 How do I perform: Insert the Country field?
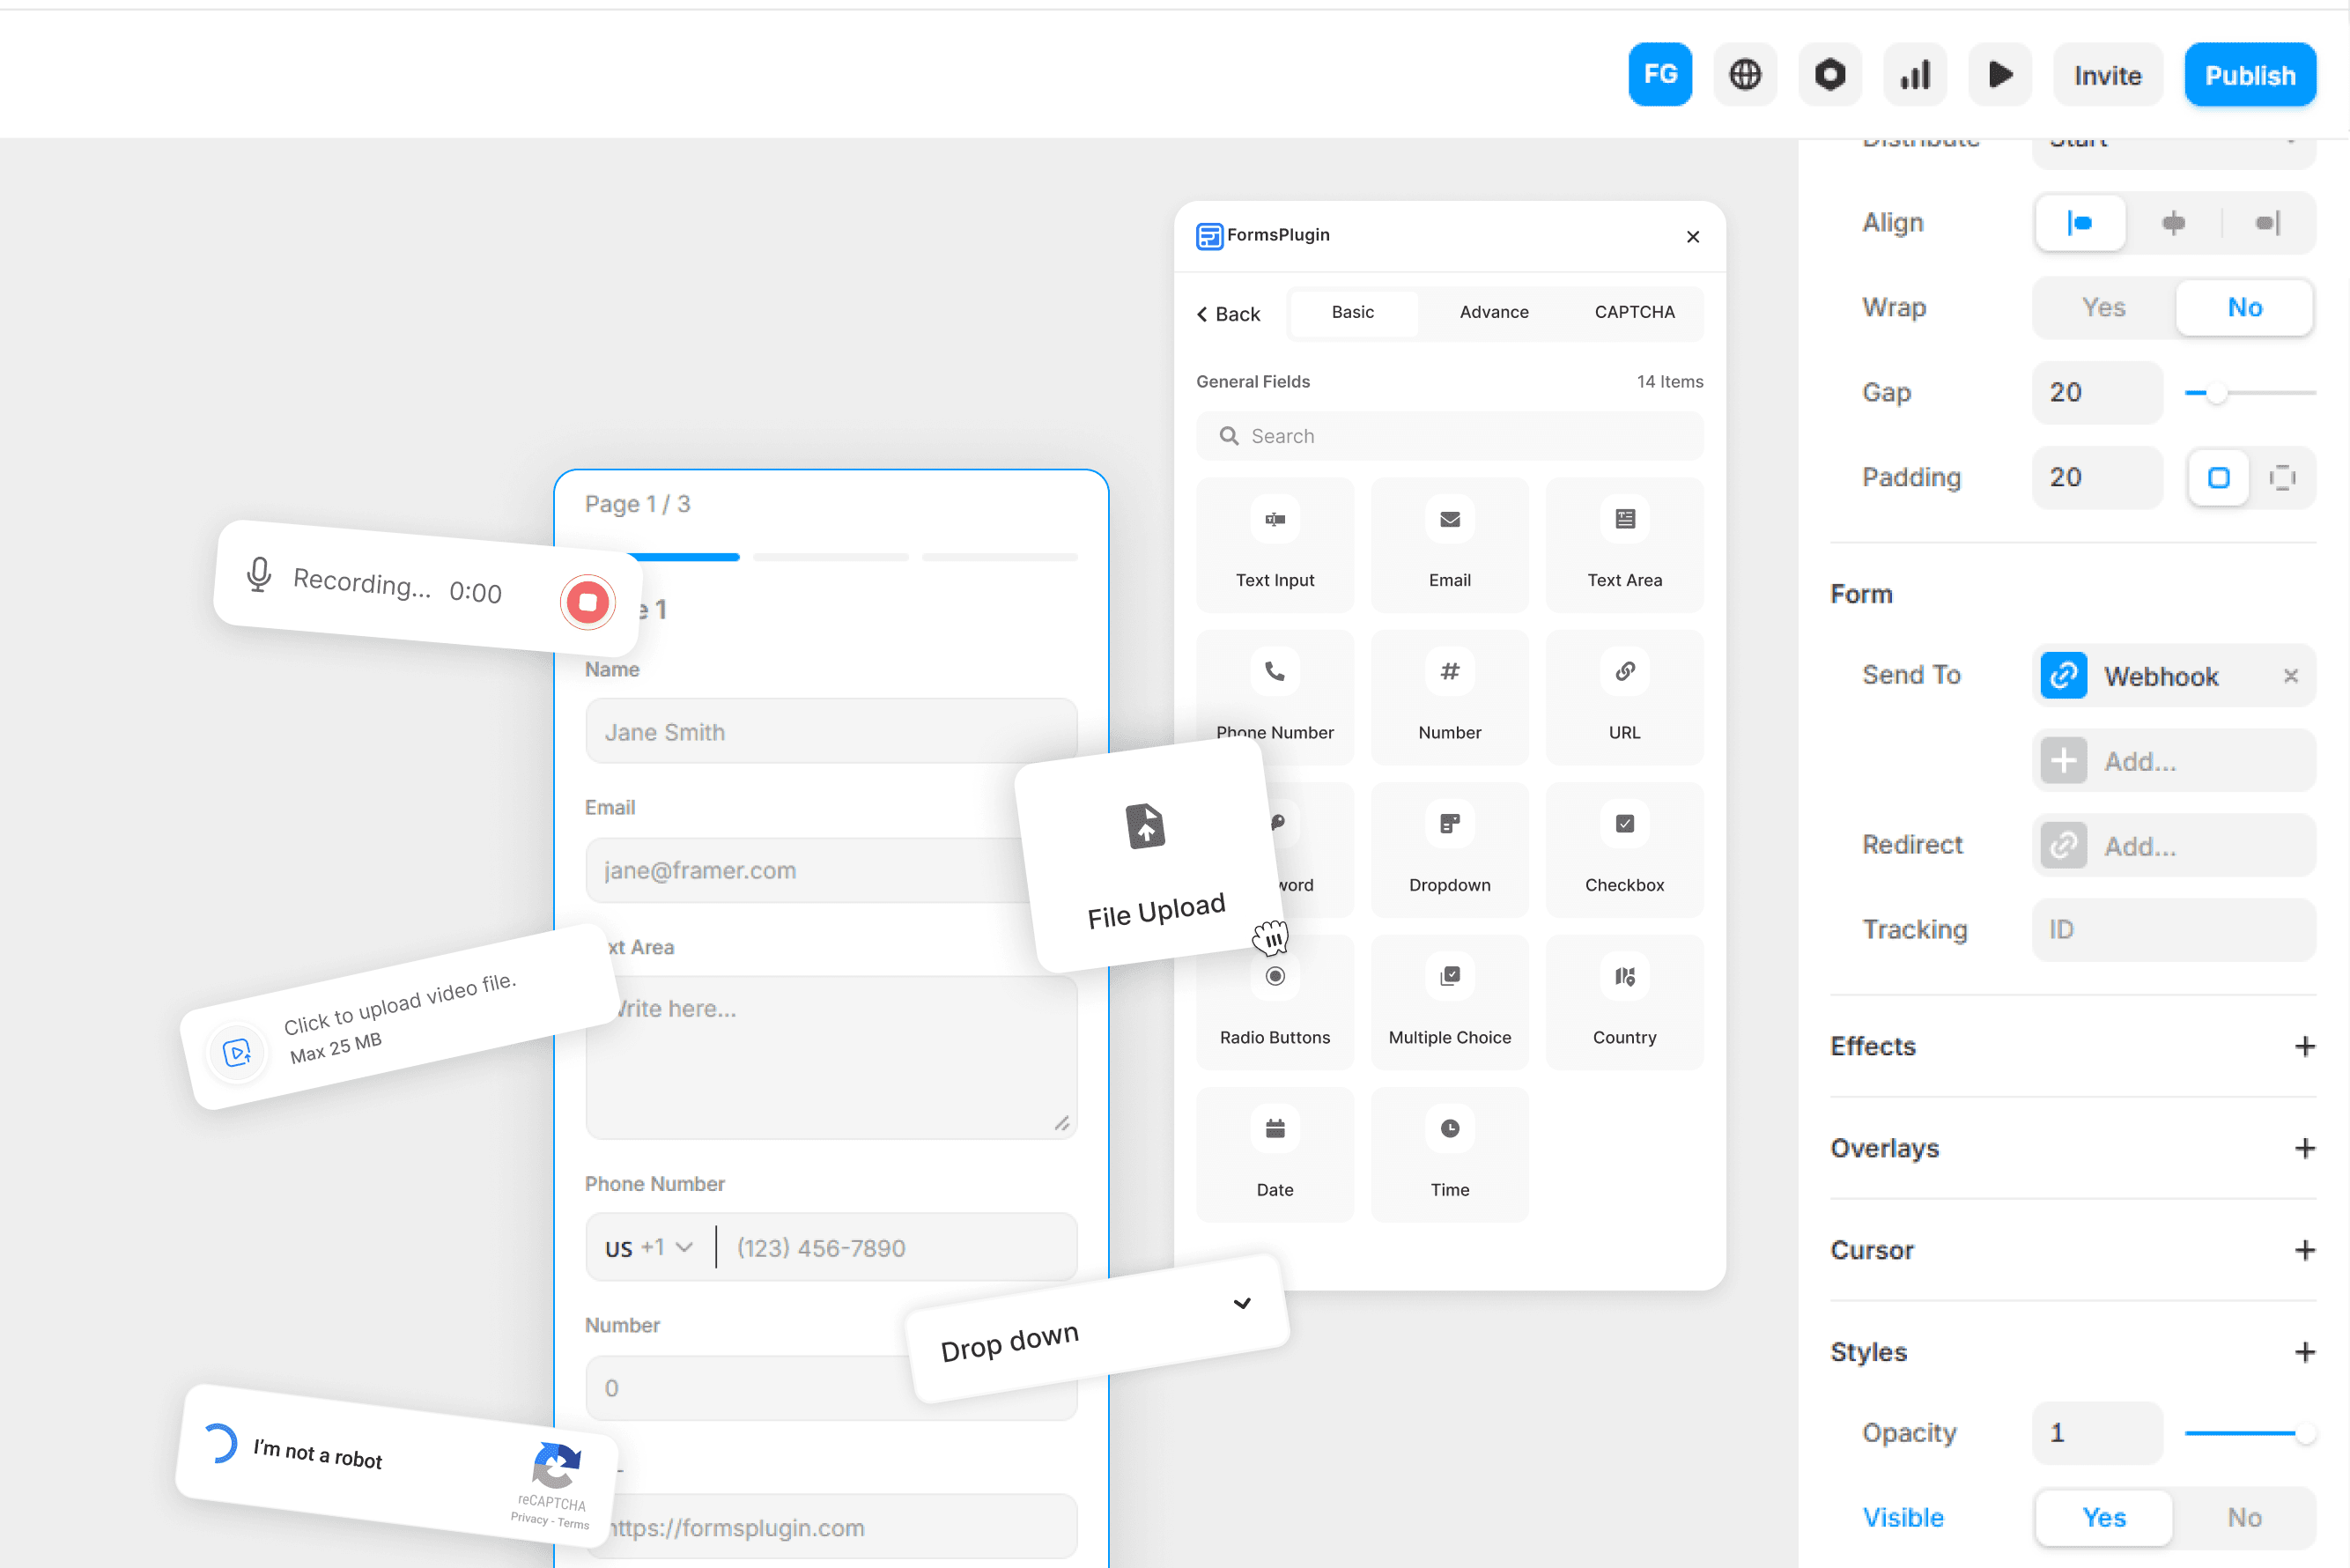click(1623, 1001)
